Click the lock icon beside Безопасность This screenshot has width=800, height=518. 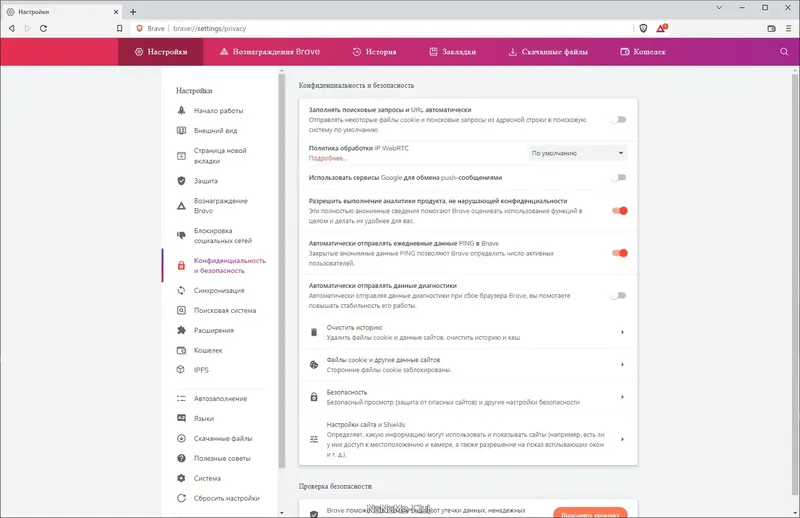click(x=314, y=397)
